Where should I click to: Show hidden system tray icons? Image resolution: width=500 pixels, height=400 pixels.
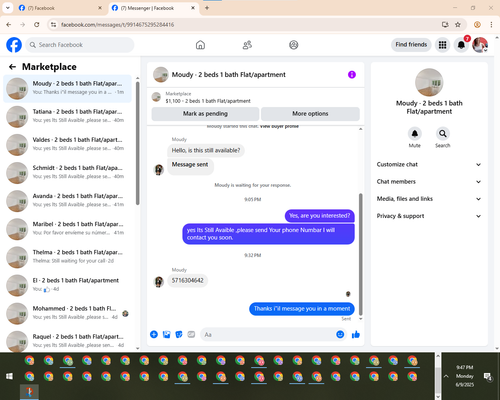click(446, 376)
